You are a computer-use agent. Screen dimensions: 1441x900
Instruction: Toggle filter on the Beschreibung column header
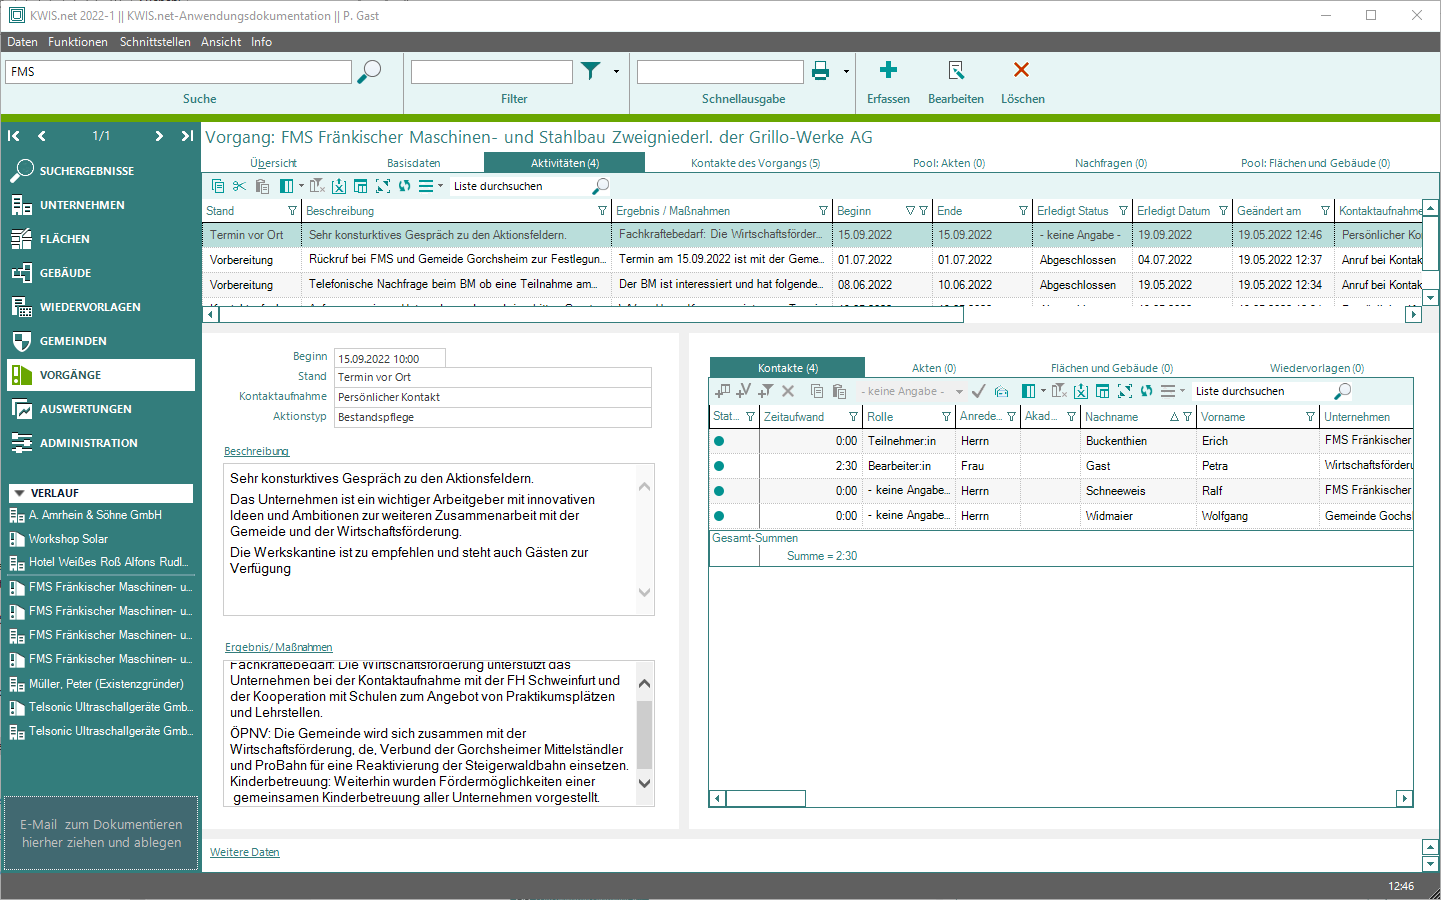[x=602, y=211]
